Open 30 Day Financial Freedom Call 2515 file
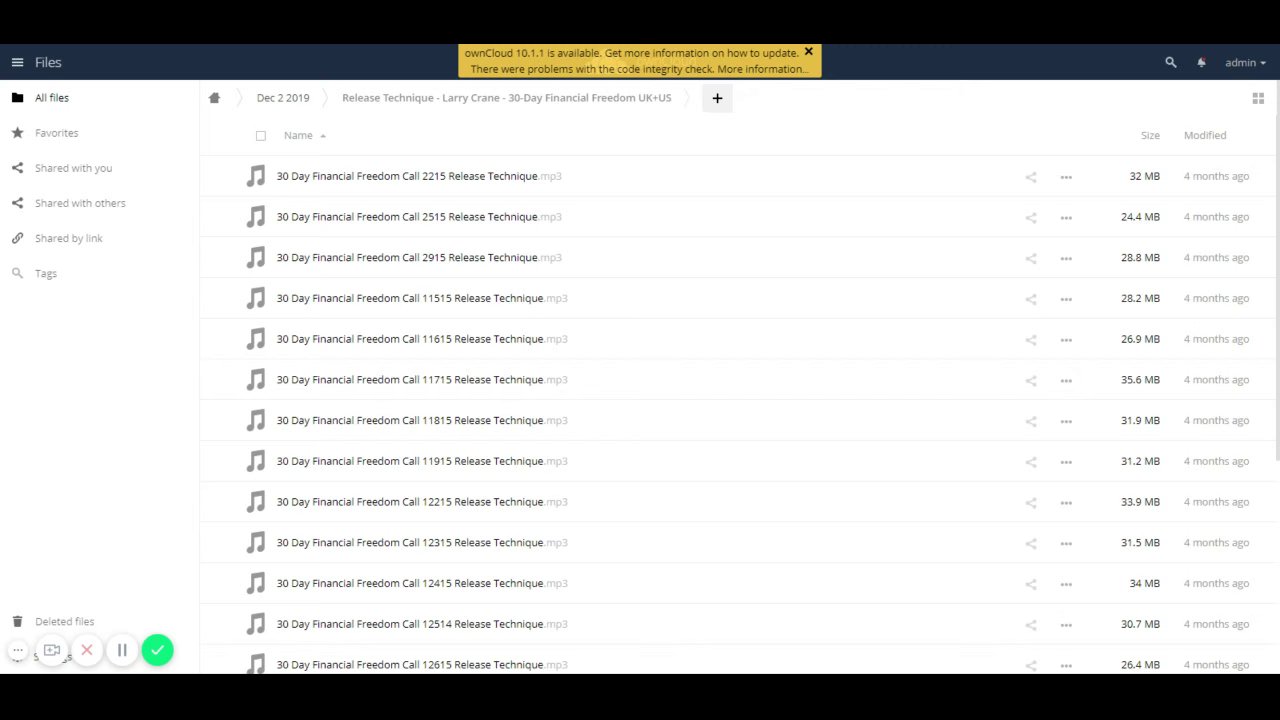 [x=419, y=217]
